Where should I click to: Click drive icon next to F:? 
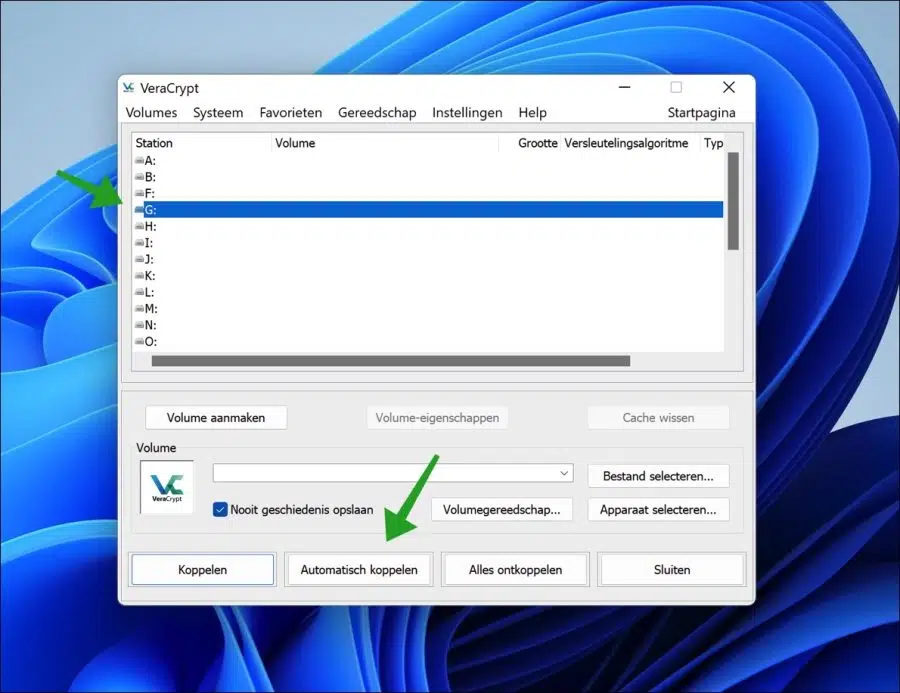tap(139, 193)
